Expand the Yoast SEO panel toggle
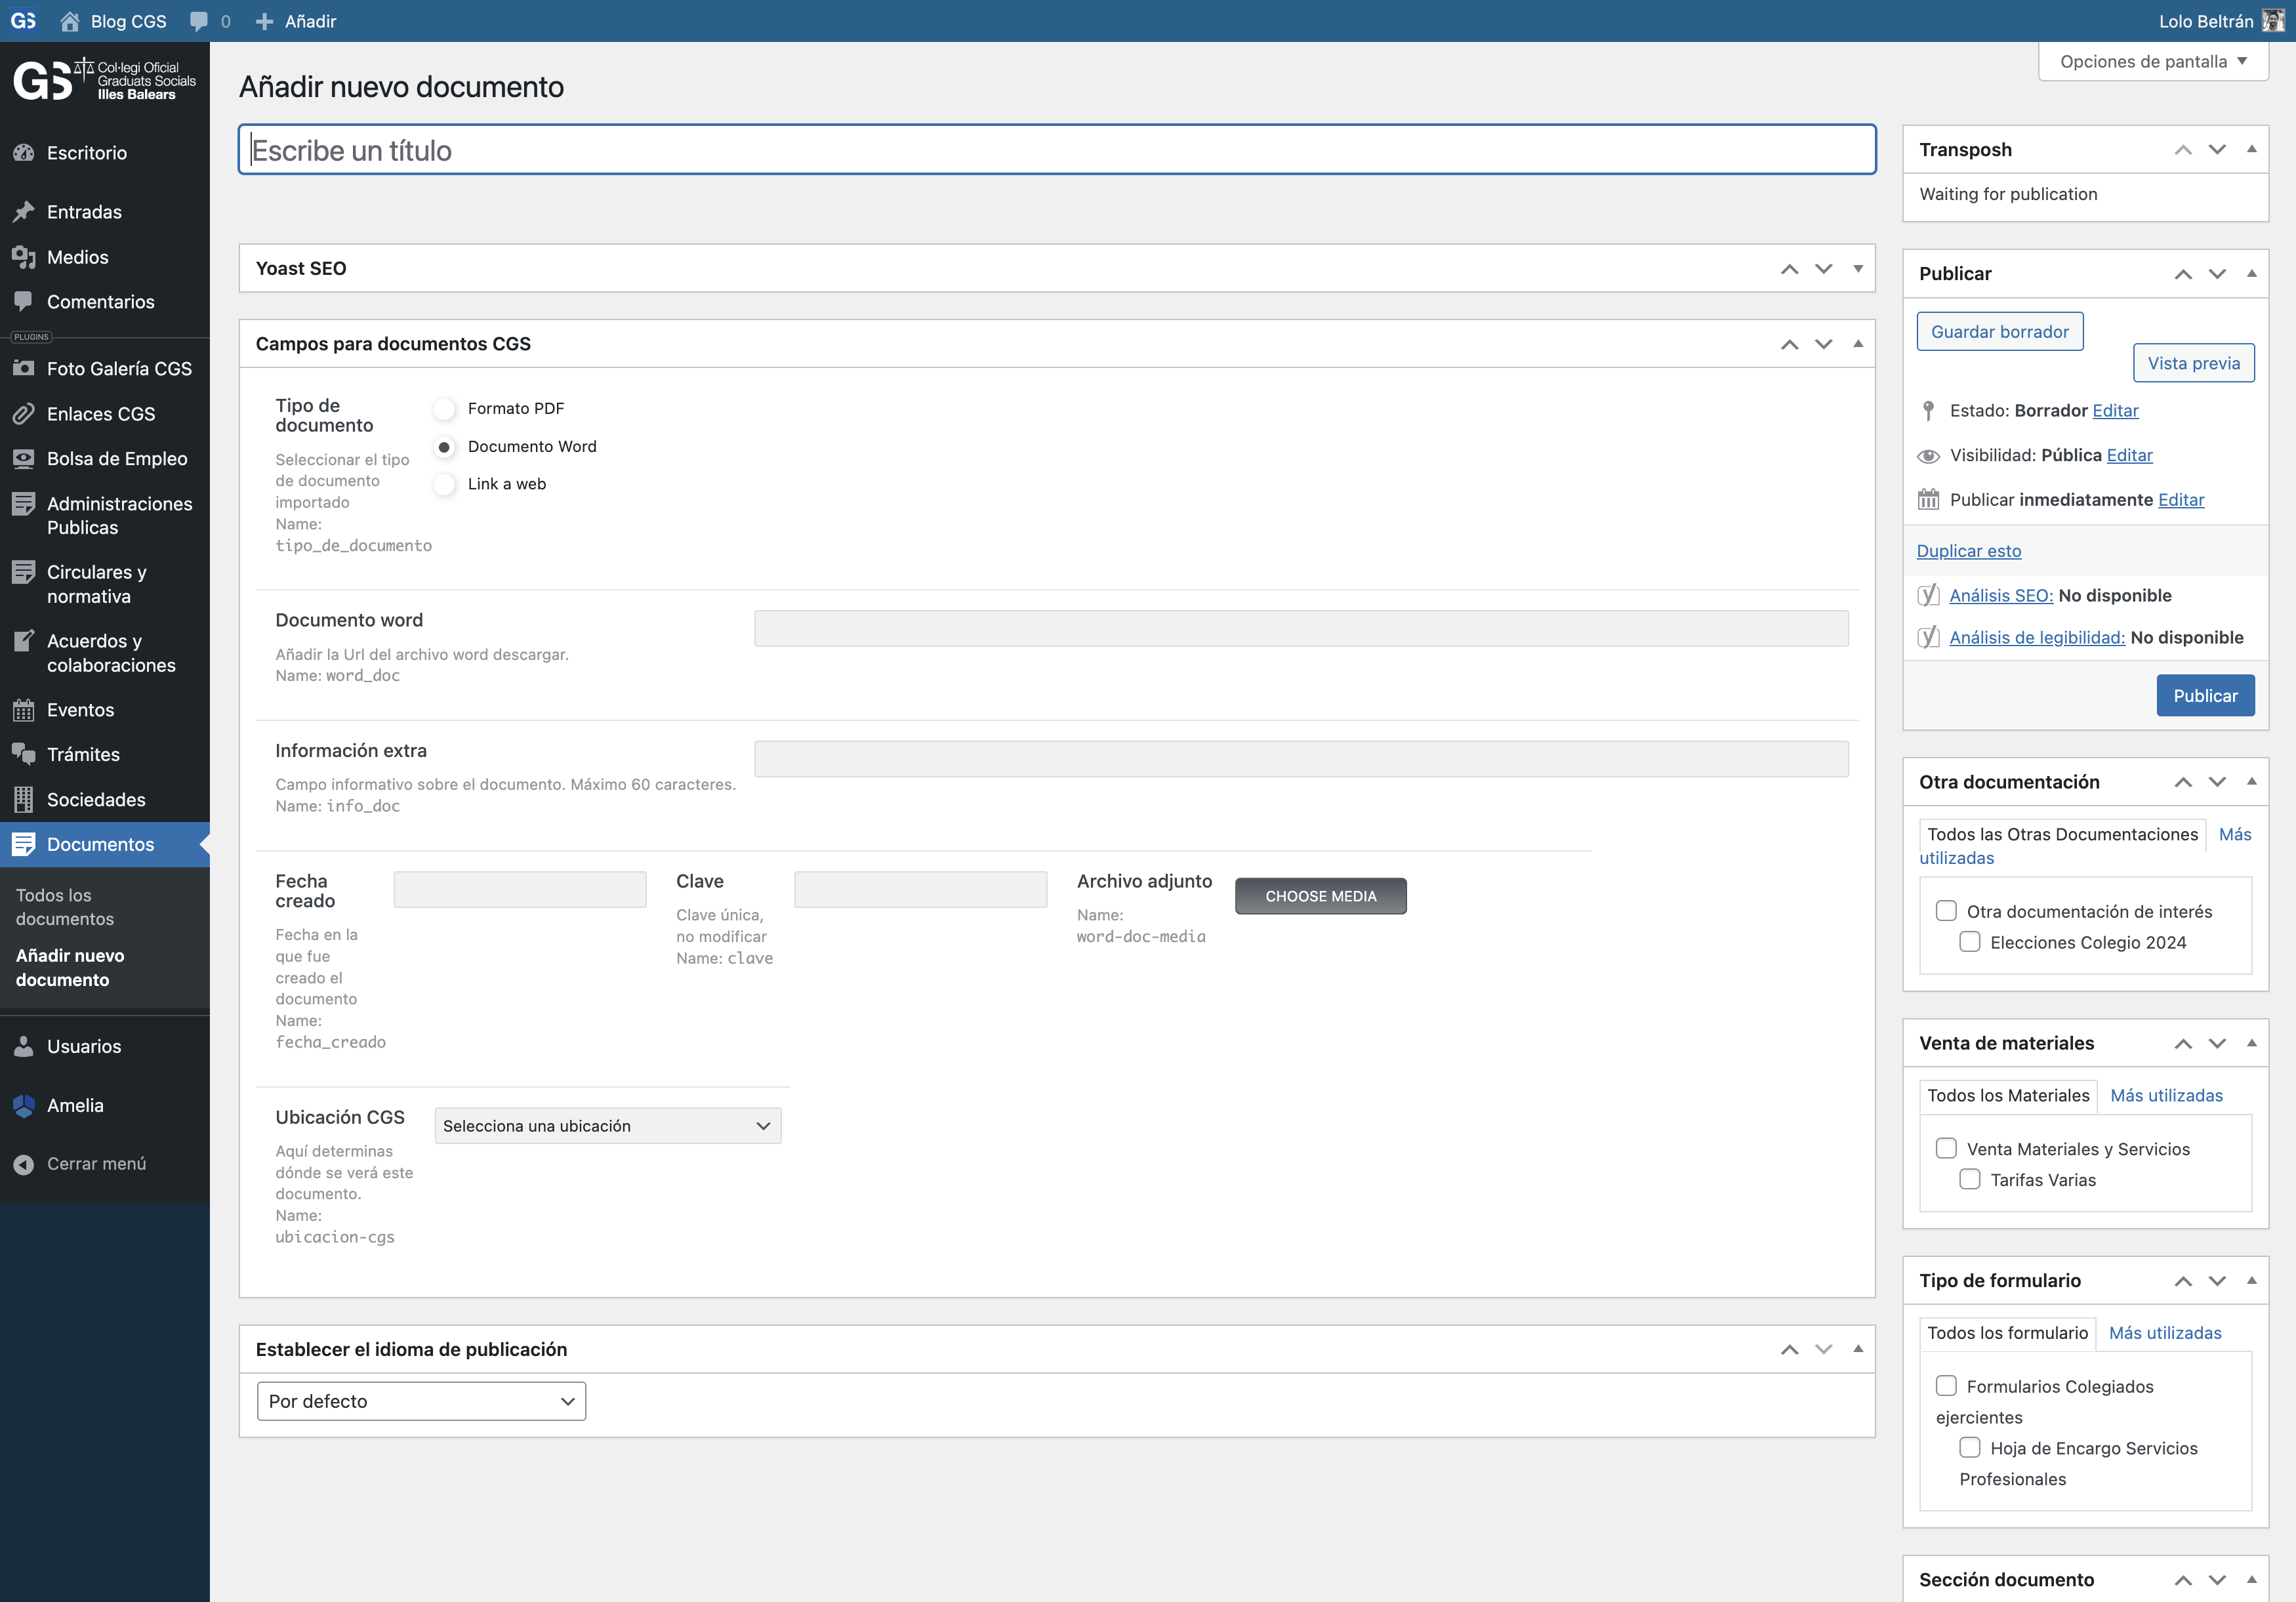The height and width of the screenshot is (1602, 2296). click(x=1858, y=268)
